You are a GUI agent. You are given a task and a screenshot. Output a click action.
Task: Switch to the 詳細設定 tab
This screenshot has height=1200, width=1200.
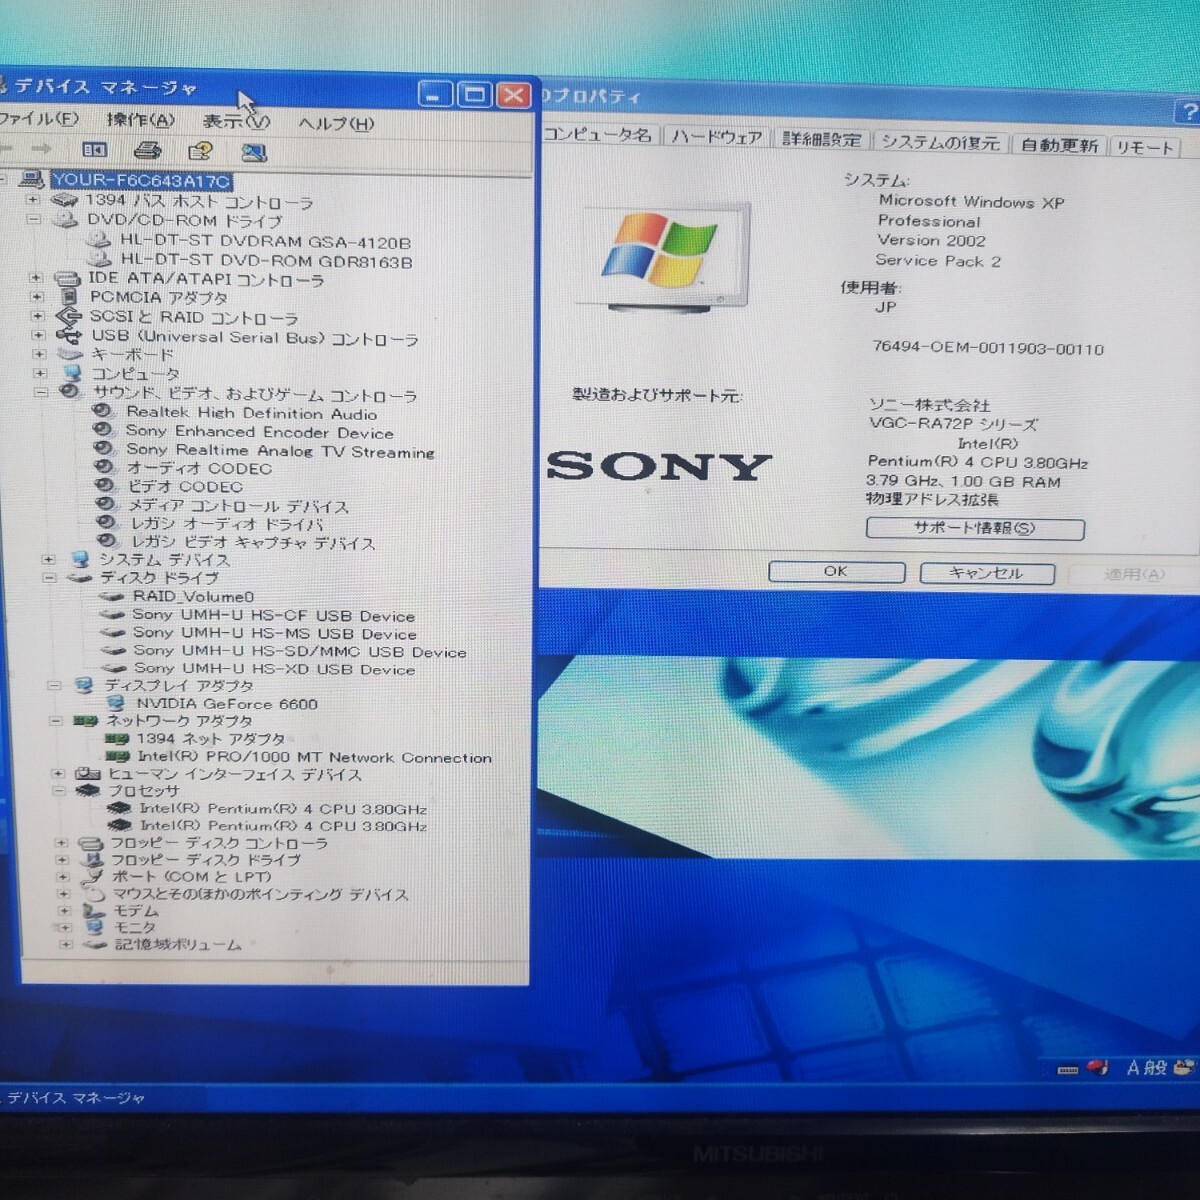coord(821,140)
